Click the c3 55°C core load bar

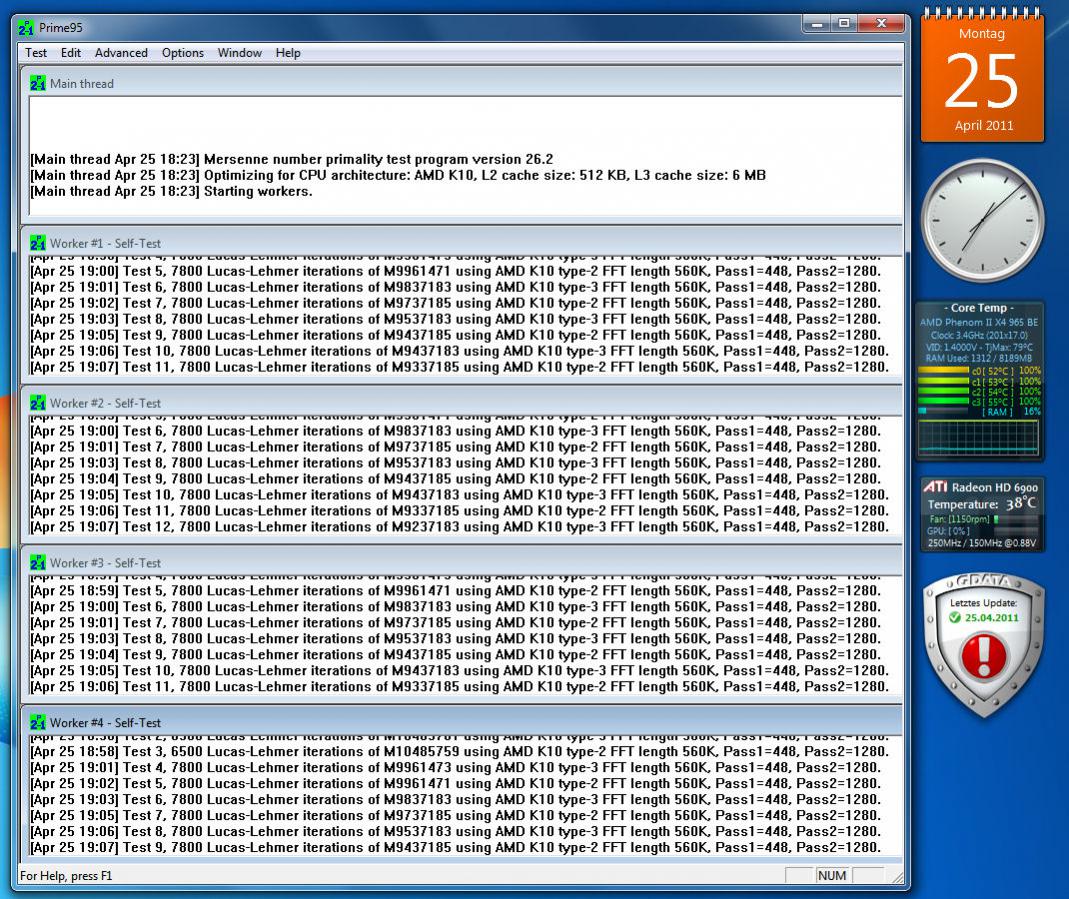944,401
